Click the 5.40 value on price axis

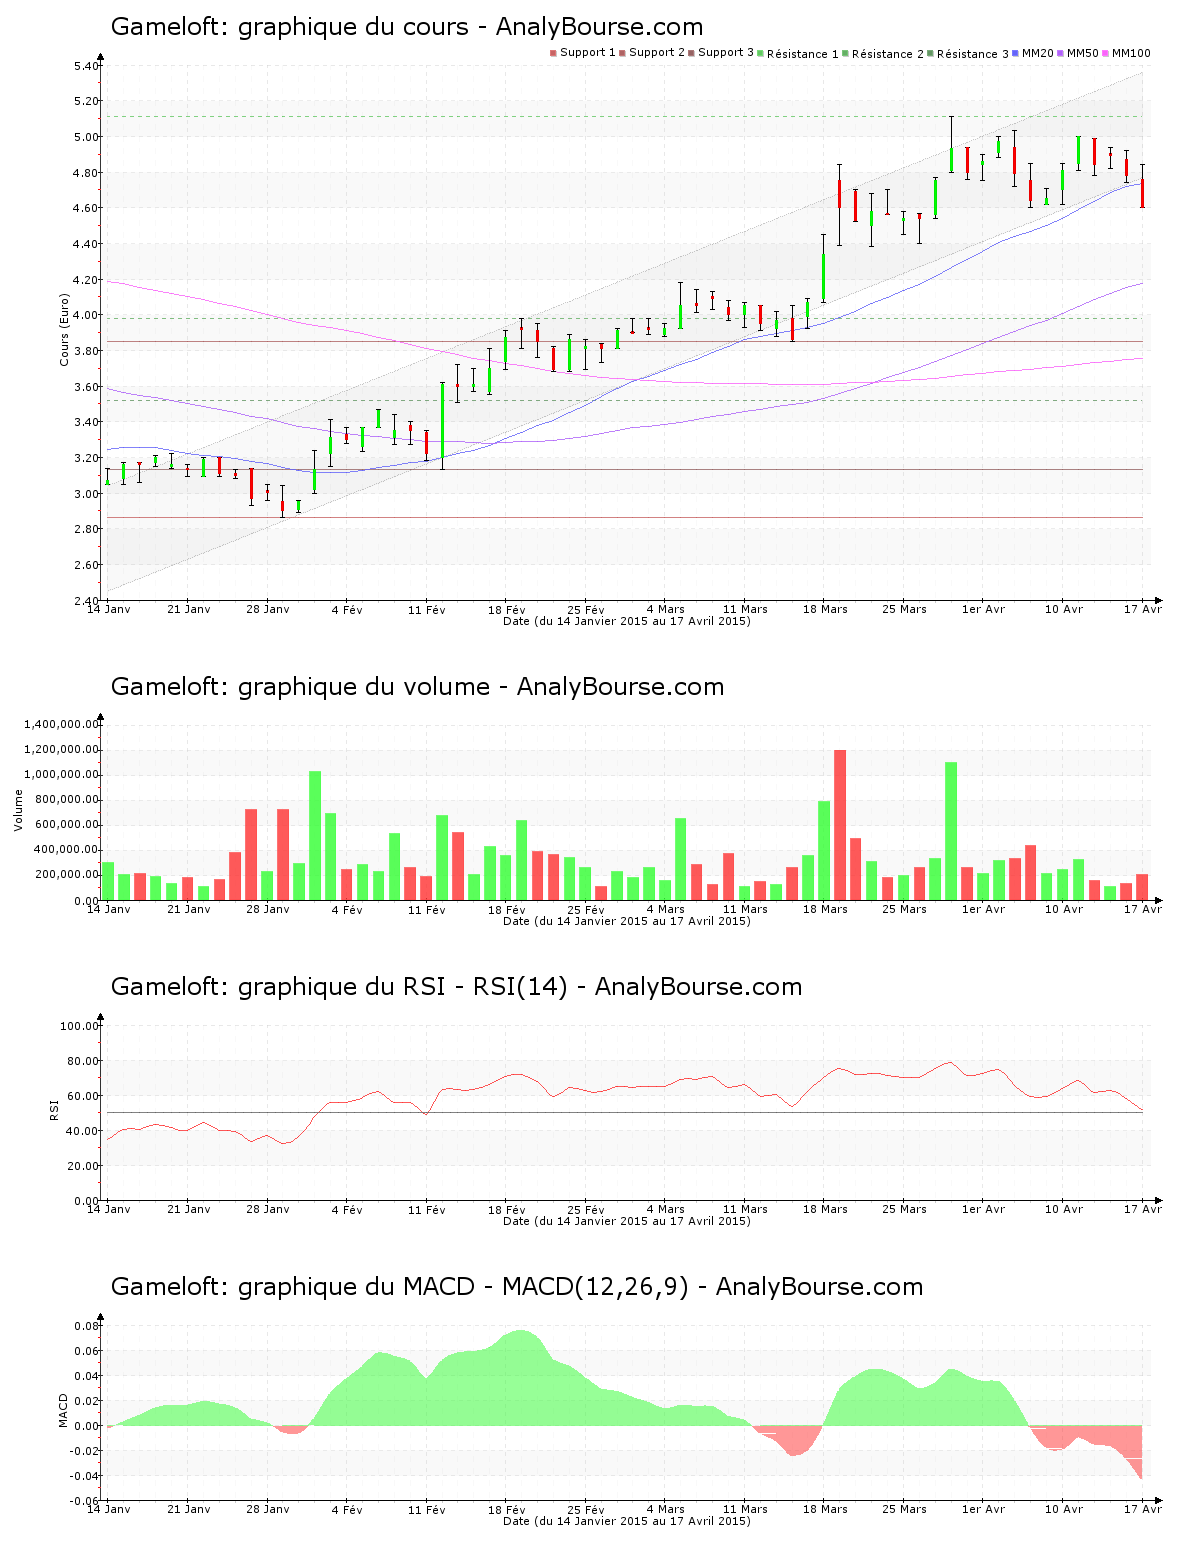(x=87, y=66)
